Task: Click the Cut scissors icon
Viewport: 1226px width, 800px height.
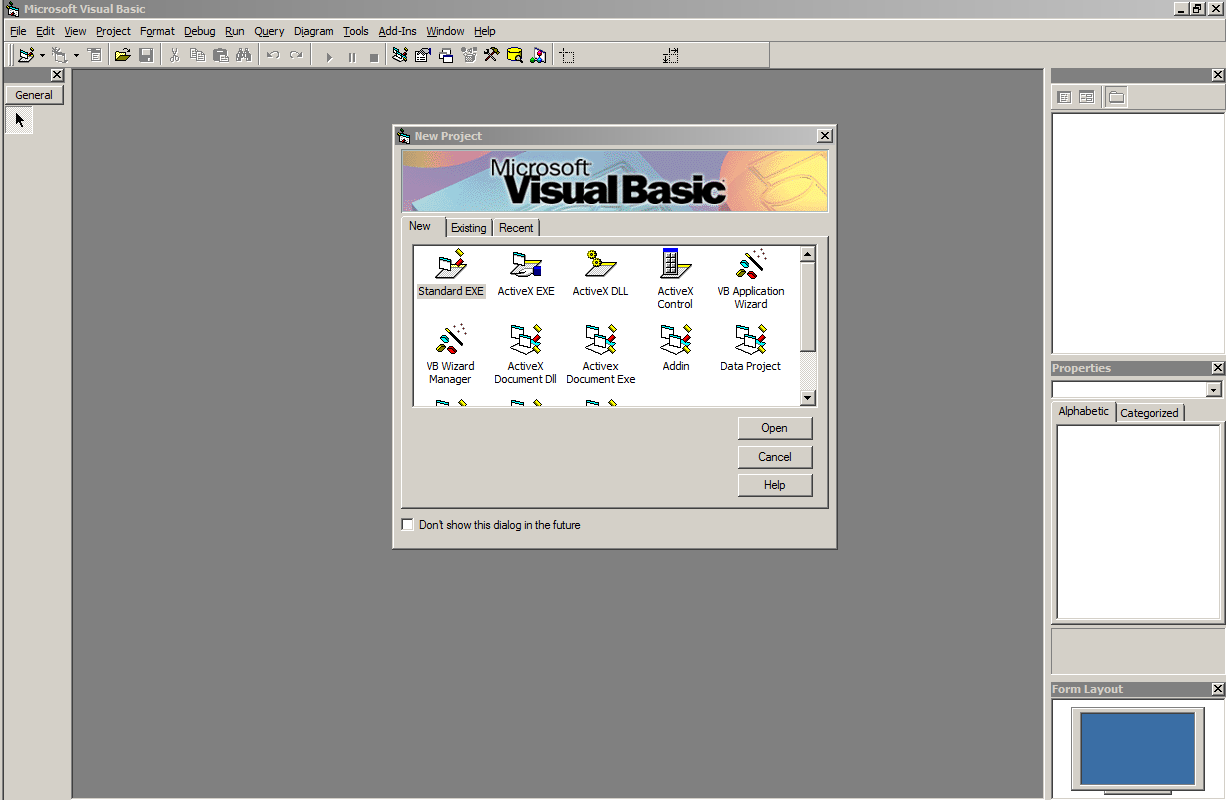Action: (174, 56)
